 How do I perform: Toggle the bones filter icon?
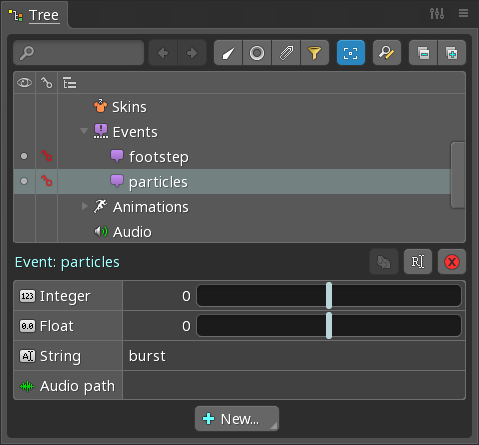(228, 53)
